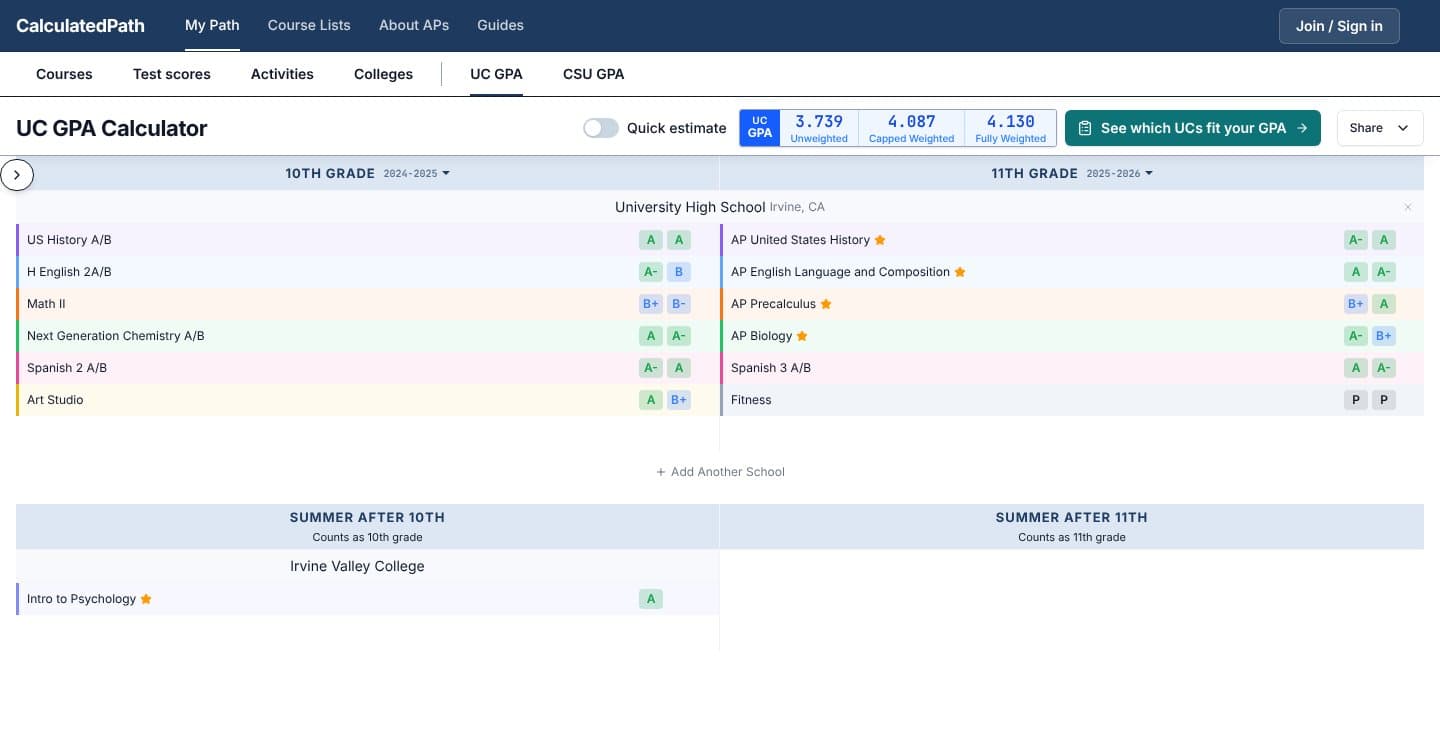Select the Art Studio course row

point(367,400)
